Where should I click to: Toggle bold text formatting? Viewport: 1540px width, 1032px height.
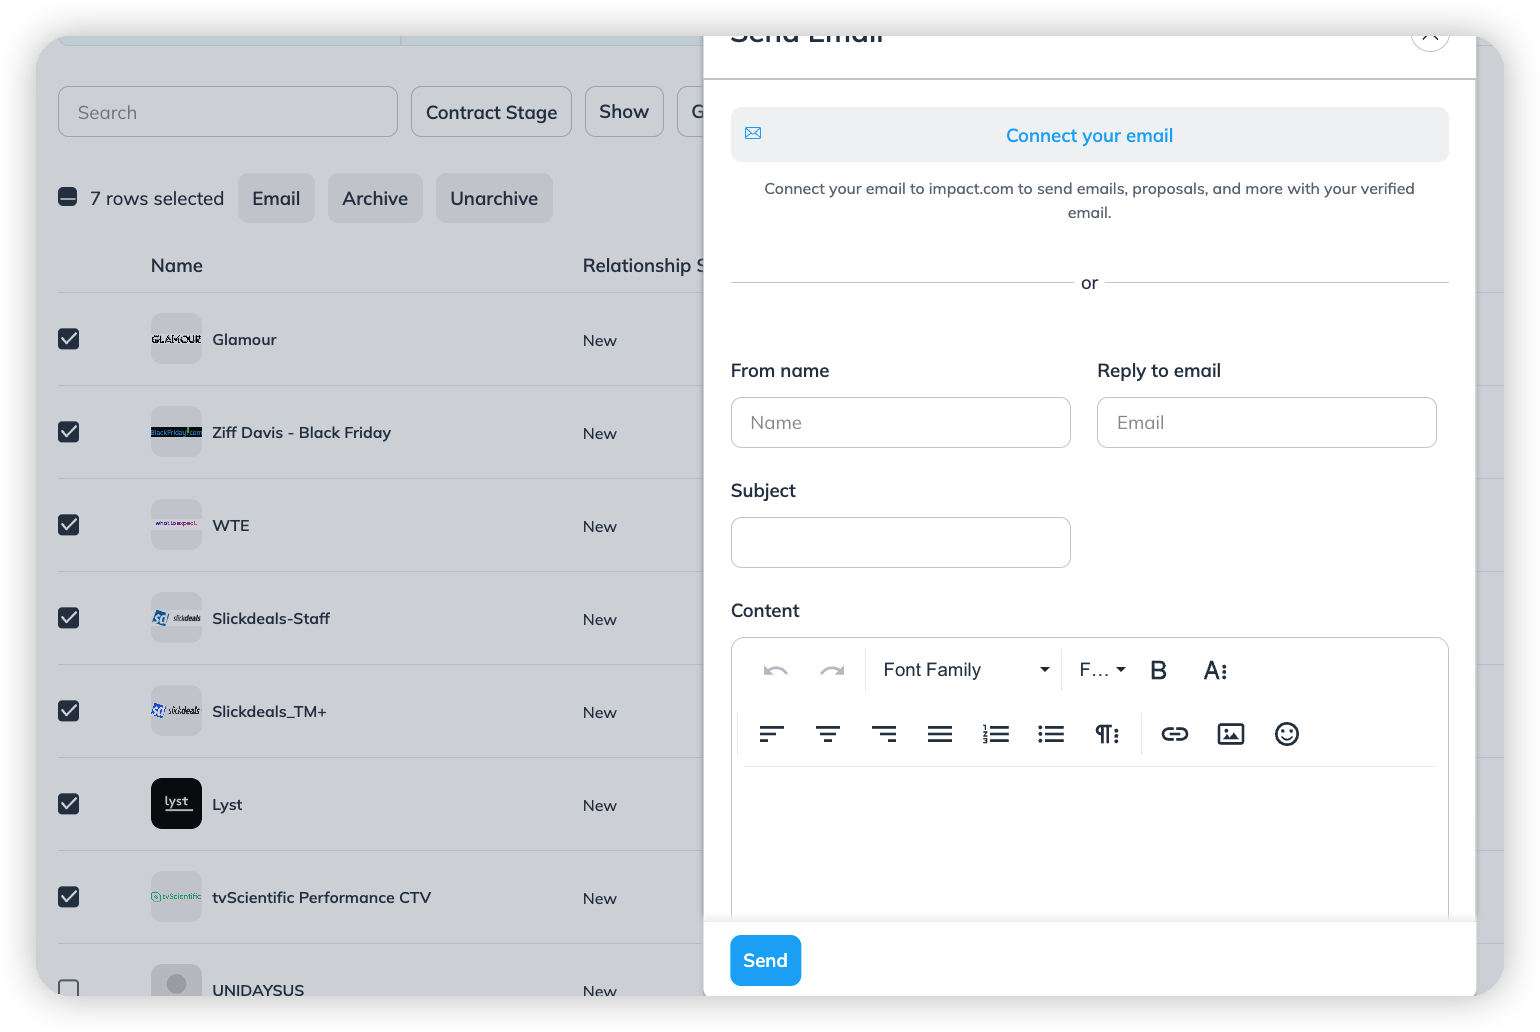1158,670
